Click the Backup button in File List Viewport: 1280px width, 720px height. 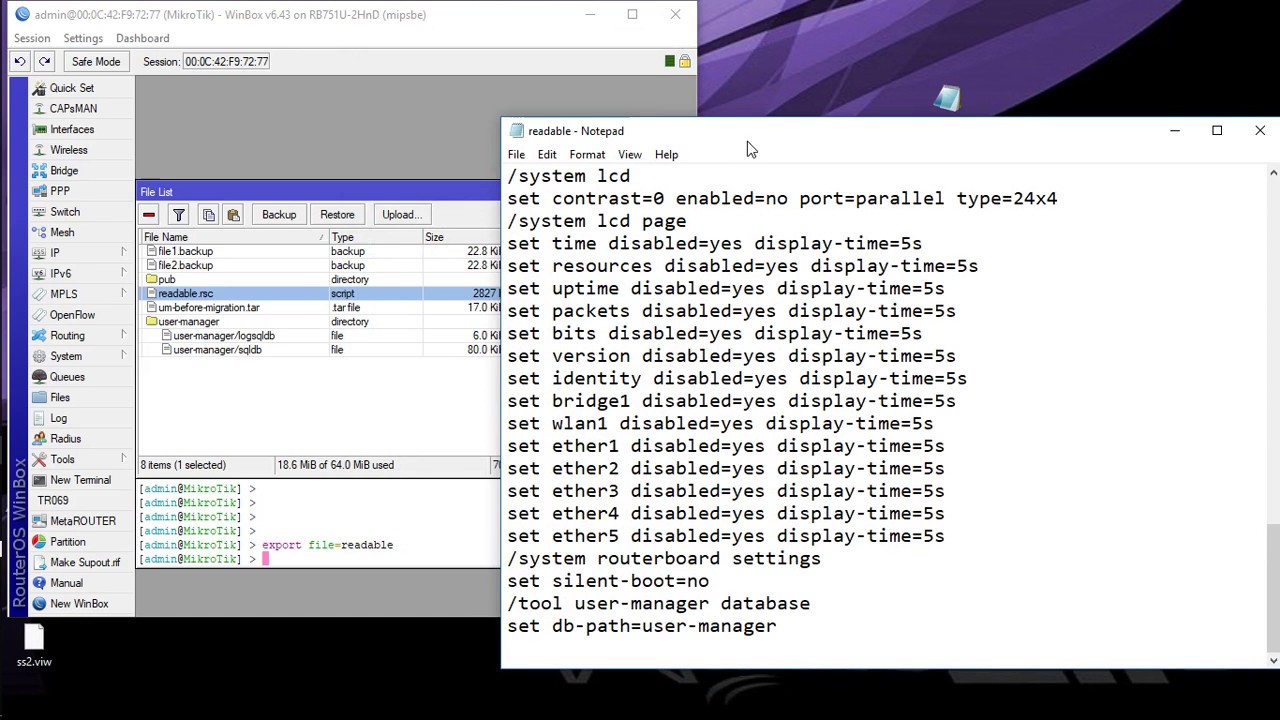279,214
